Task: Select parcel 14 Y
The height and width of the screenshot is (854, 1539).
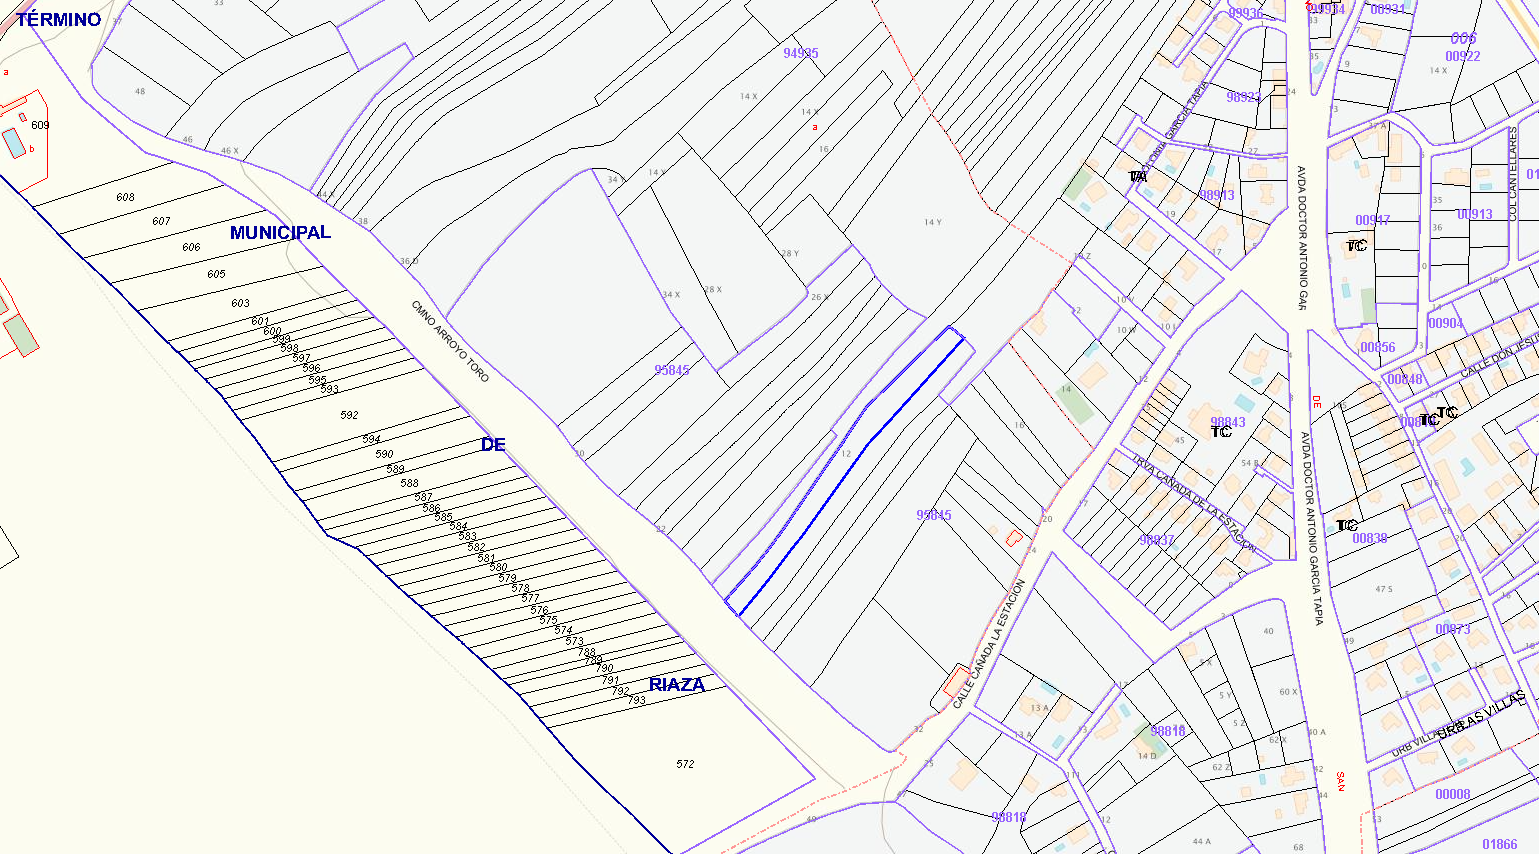Action: click(x=932, y=222)
